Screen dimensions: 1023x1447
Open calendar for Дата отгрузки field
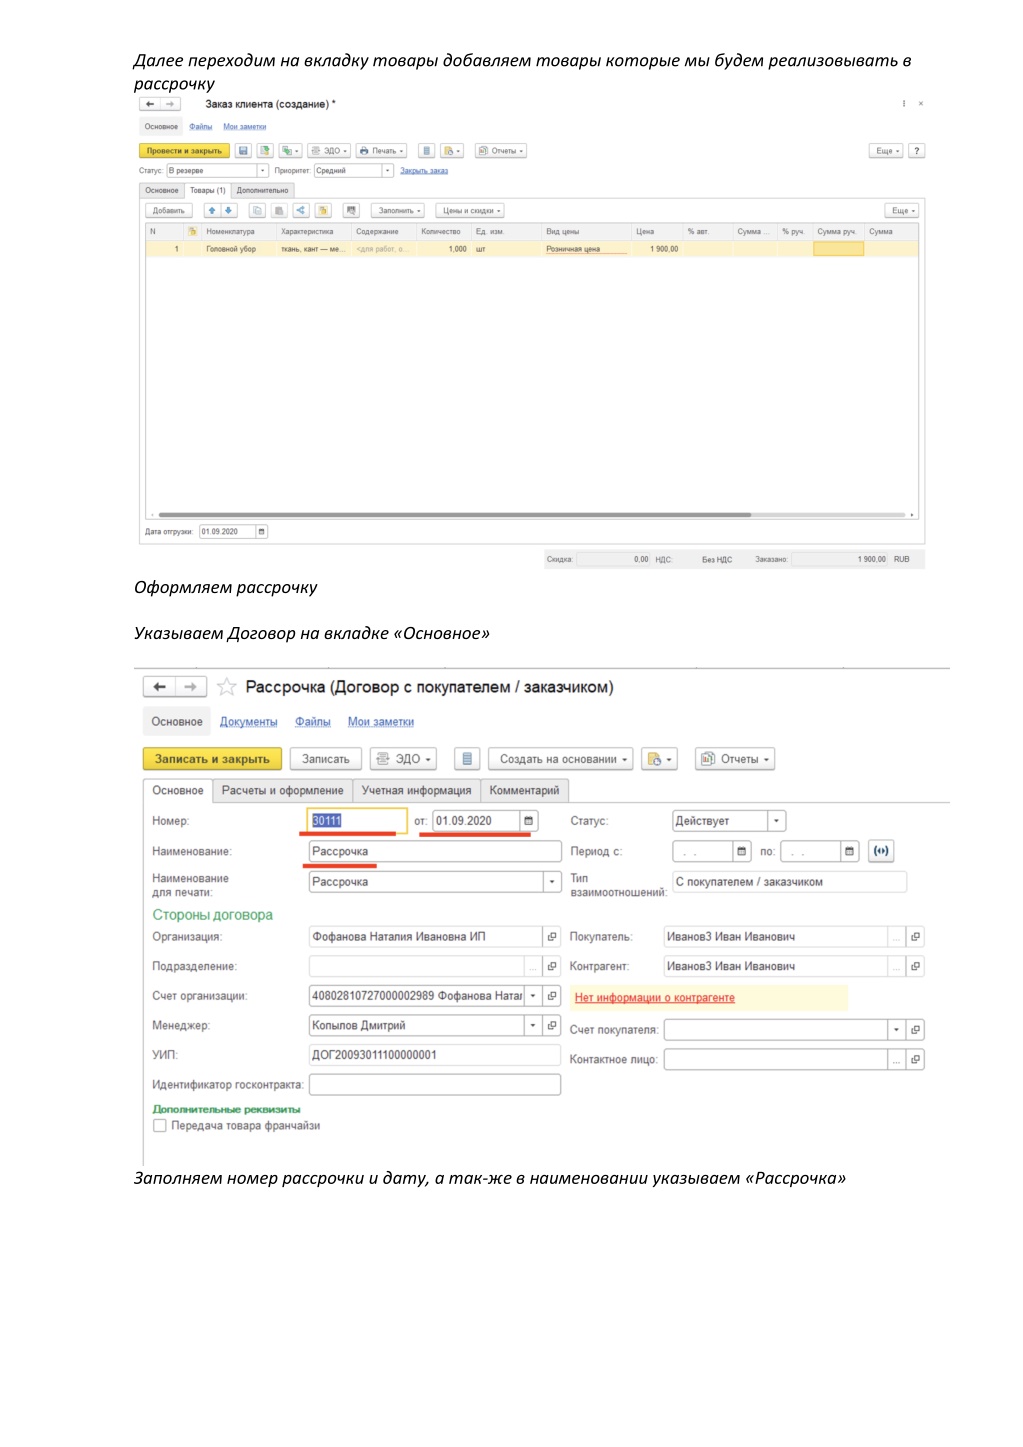262,532
